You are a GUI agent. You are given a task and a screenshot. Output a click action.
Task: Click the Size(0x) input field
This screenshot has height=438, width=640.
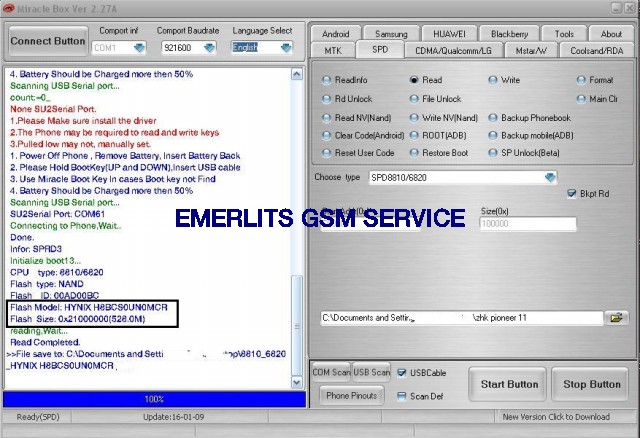pyautogui.click(x=528, y=224)
